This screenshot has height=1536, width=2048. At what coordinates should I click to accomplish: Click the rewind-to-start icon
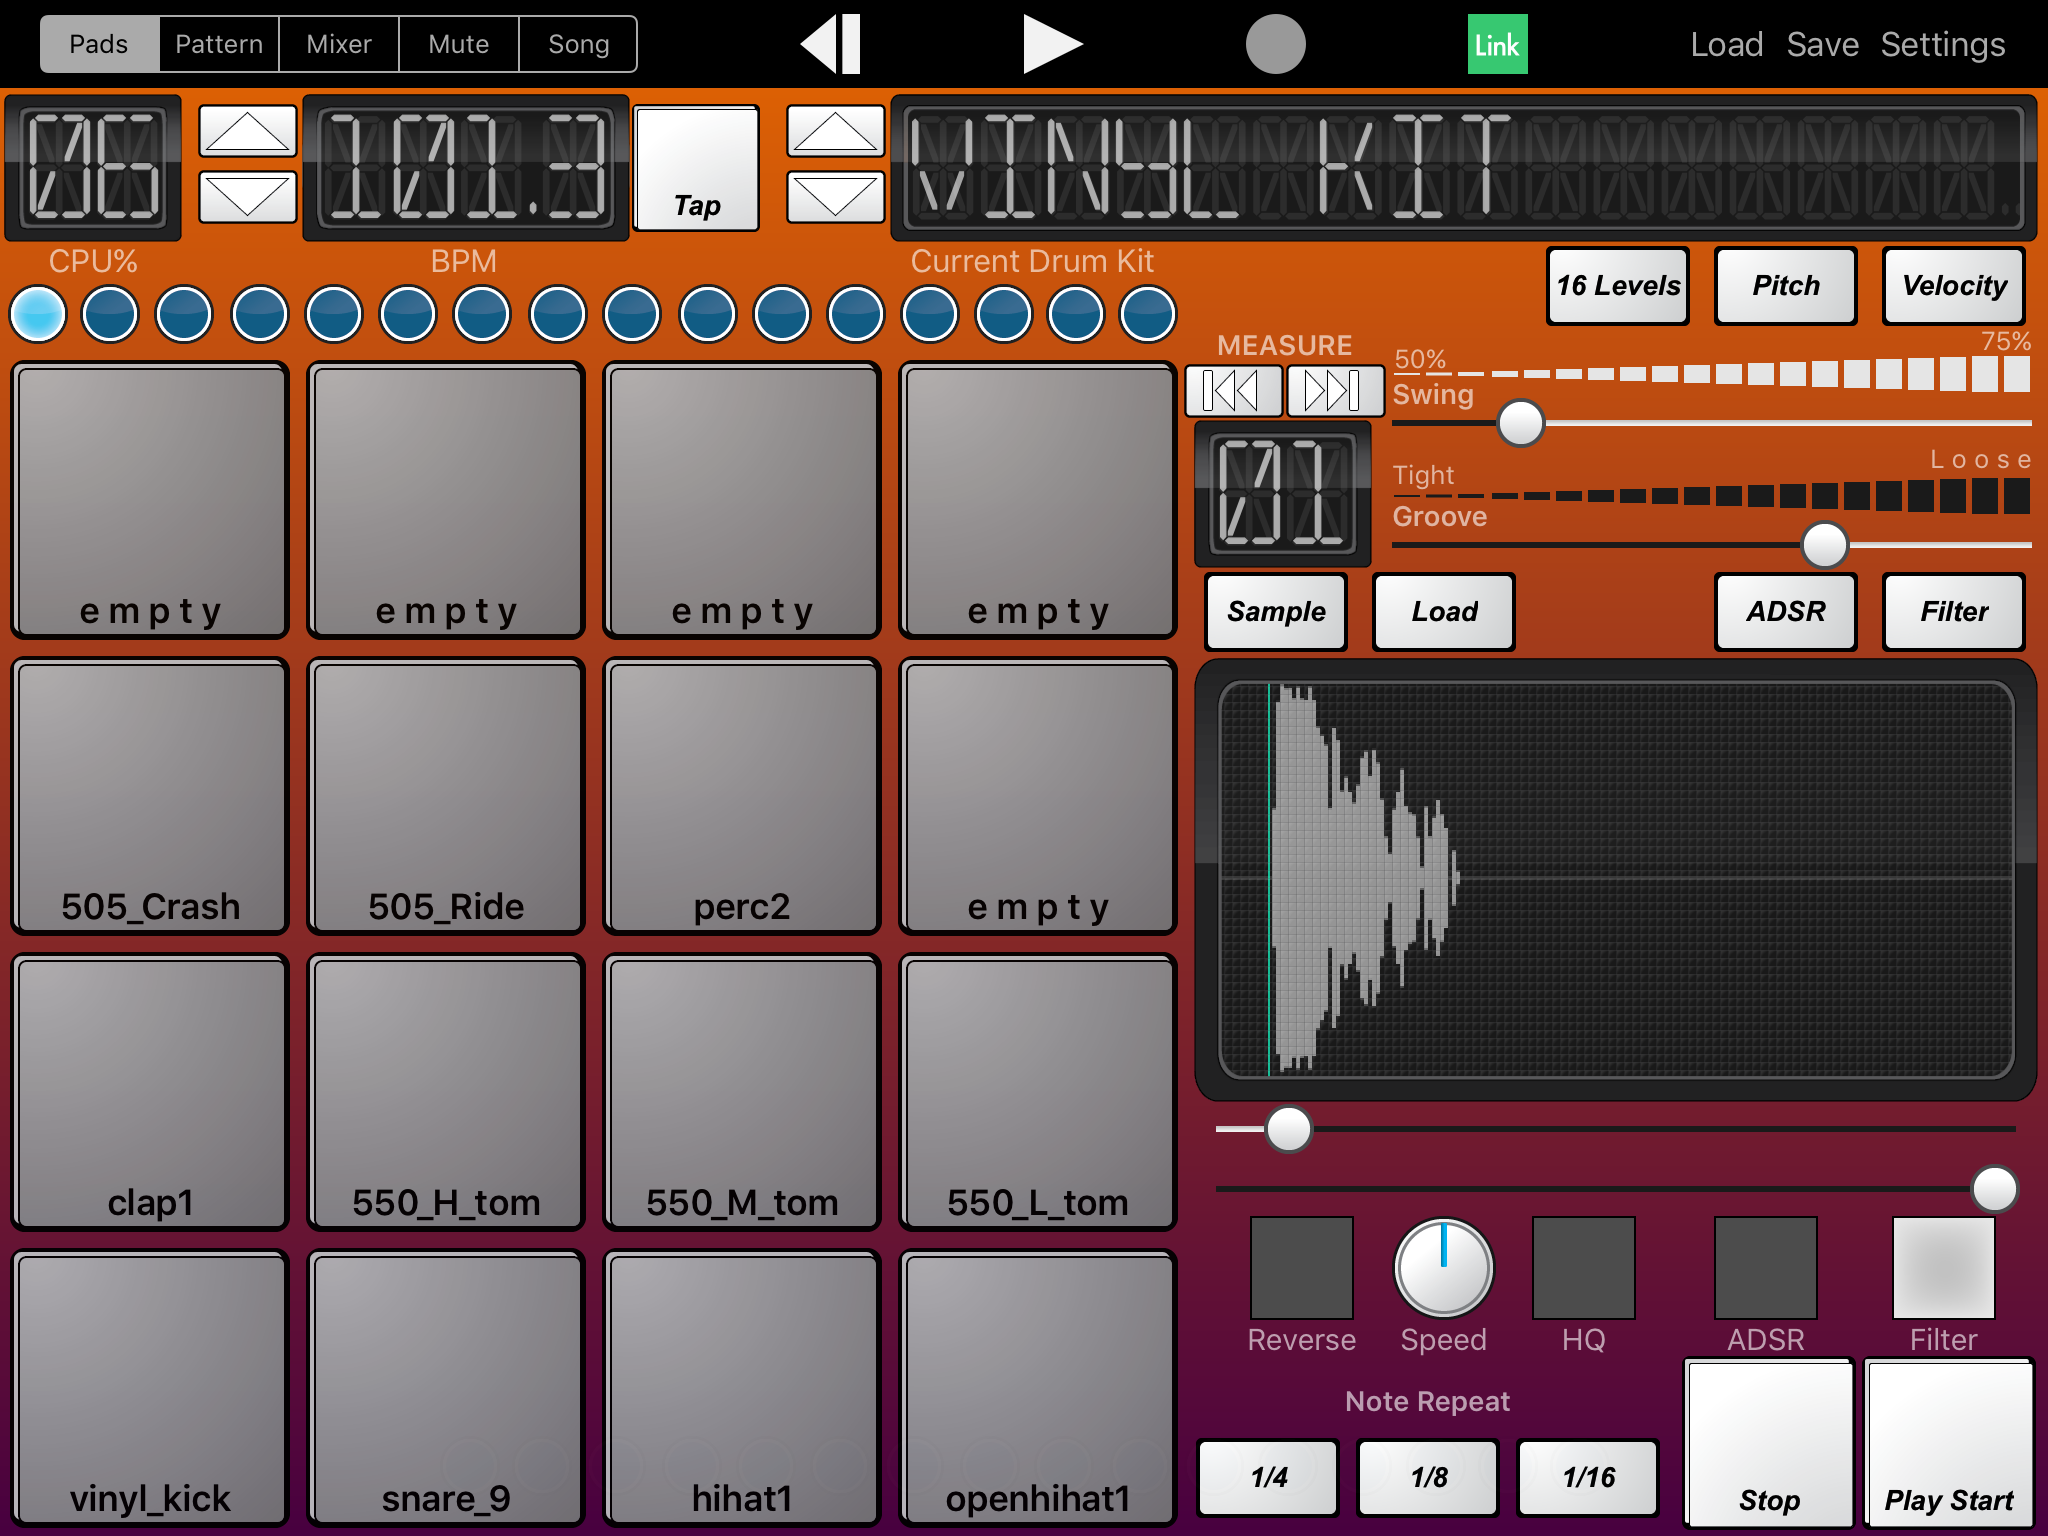coord(831,44)
